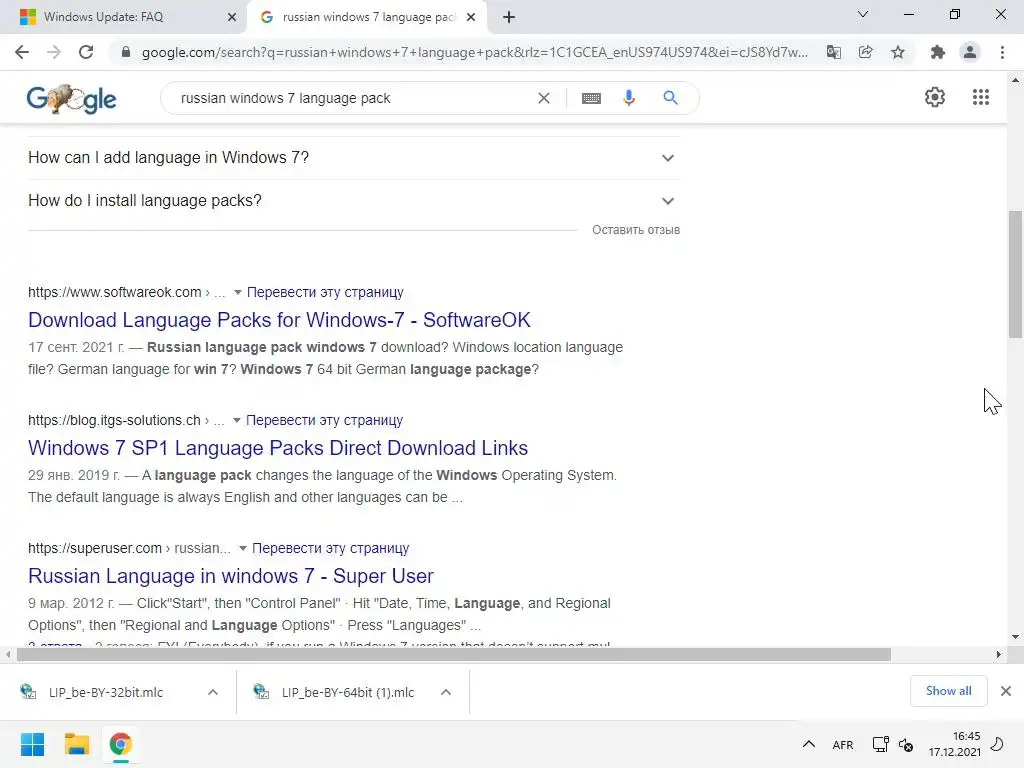Show hidden system tray icons

(x=808, y=744)
